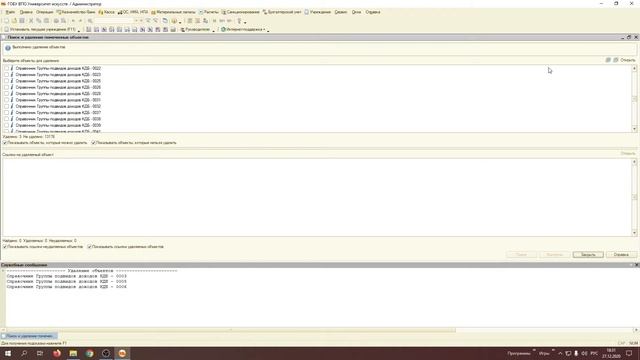Click the taskbar clock
The image size is (640, 360).
[611, 353]
